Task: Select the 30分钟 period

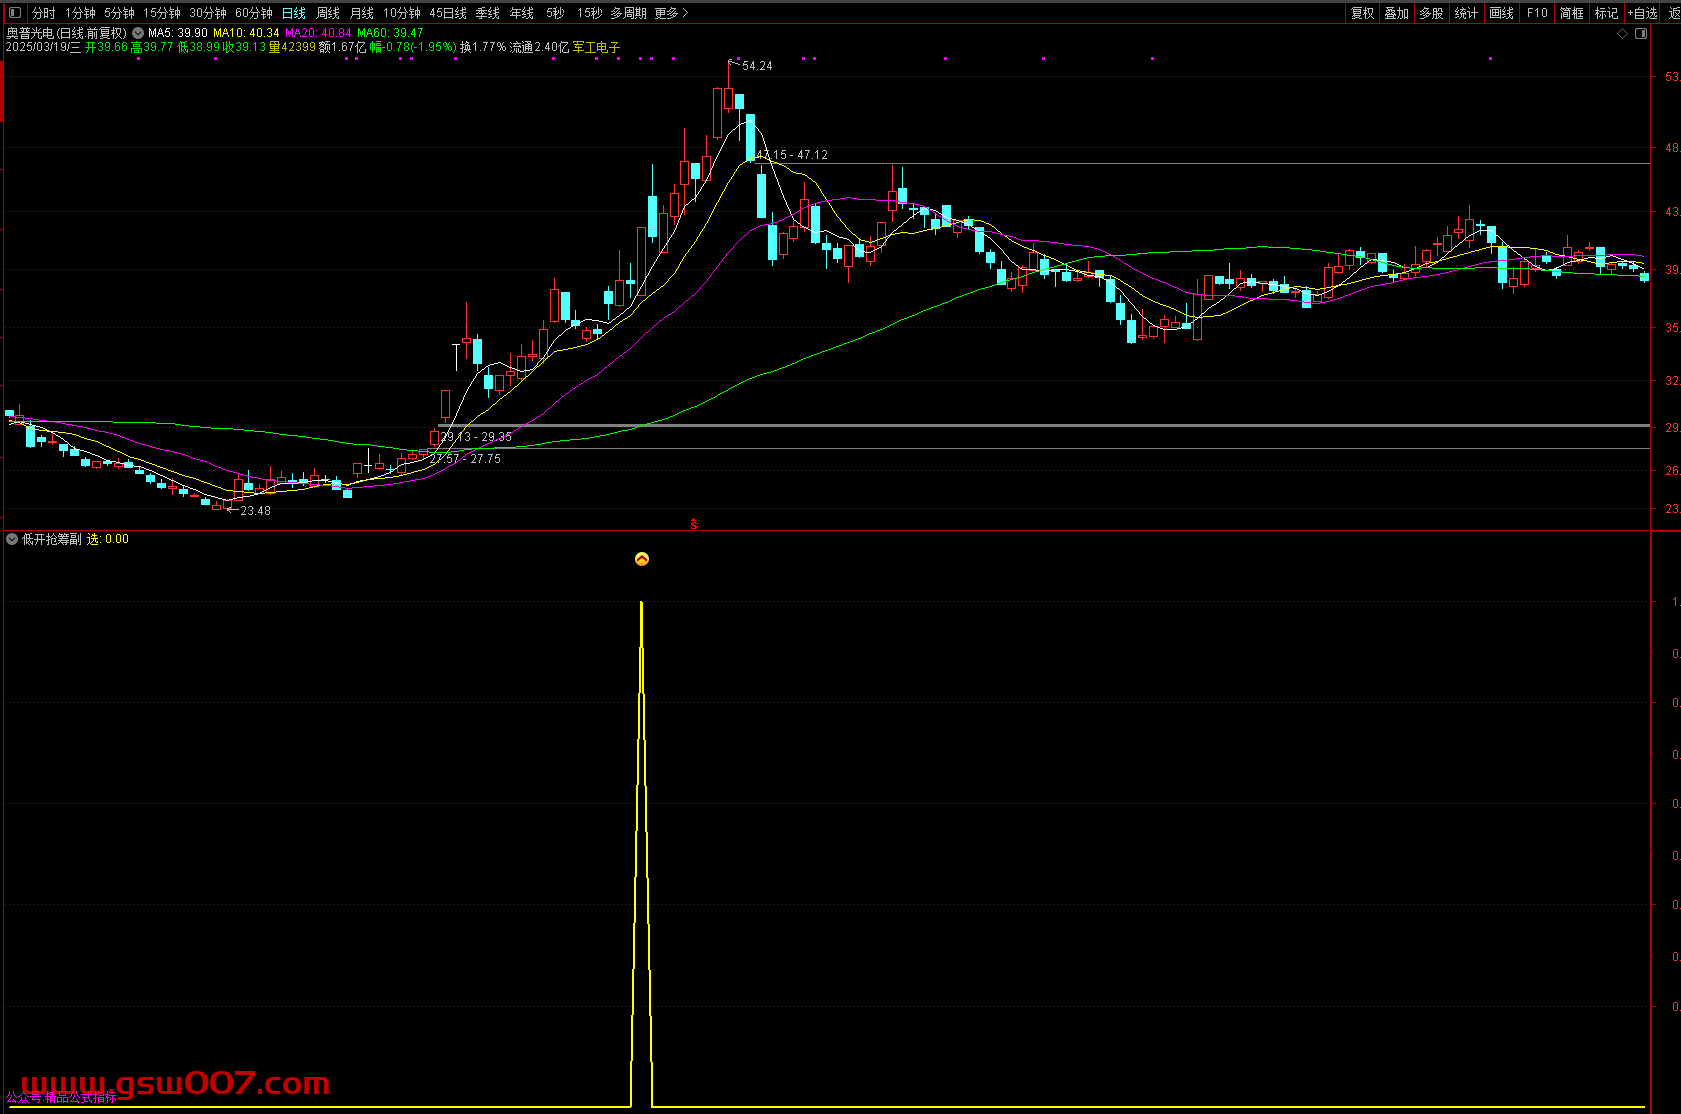Action: (x=208, y=13)
